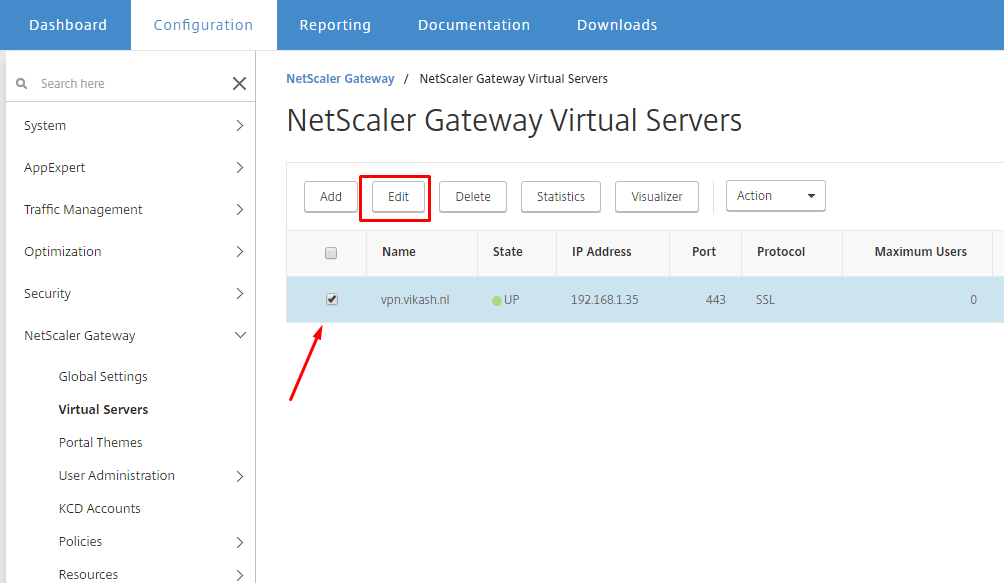
Task: Click the Add button
Action: [x=330, y=196]
